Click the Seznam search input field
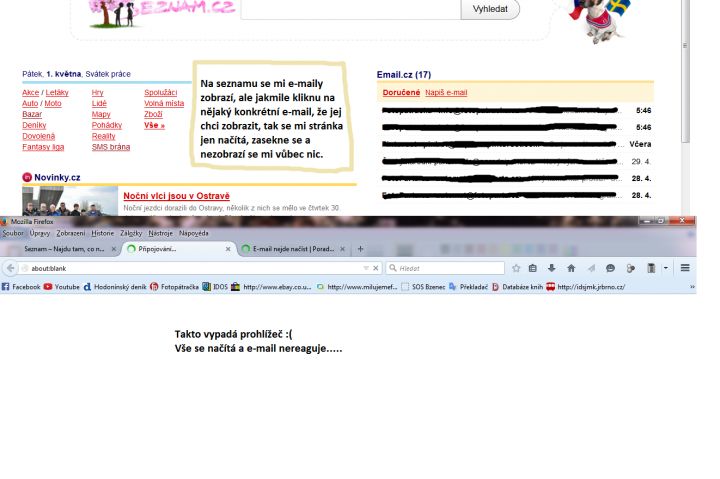The height and width of the screenshot is (479, 720). (x=351, y=9)
